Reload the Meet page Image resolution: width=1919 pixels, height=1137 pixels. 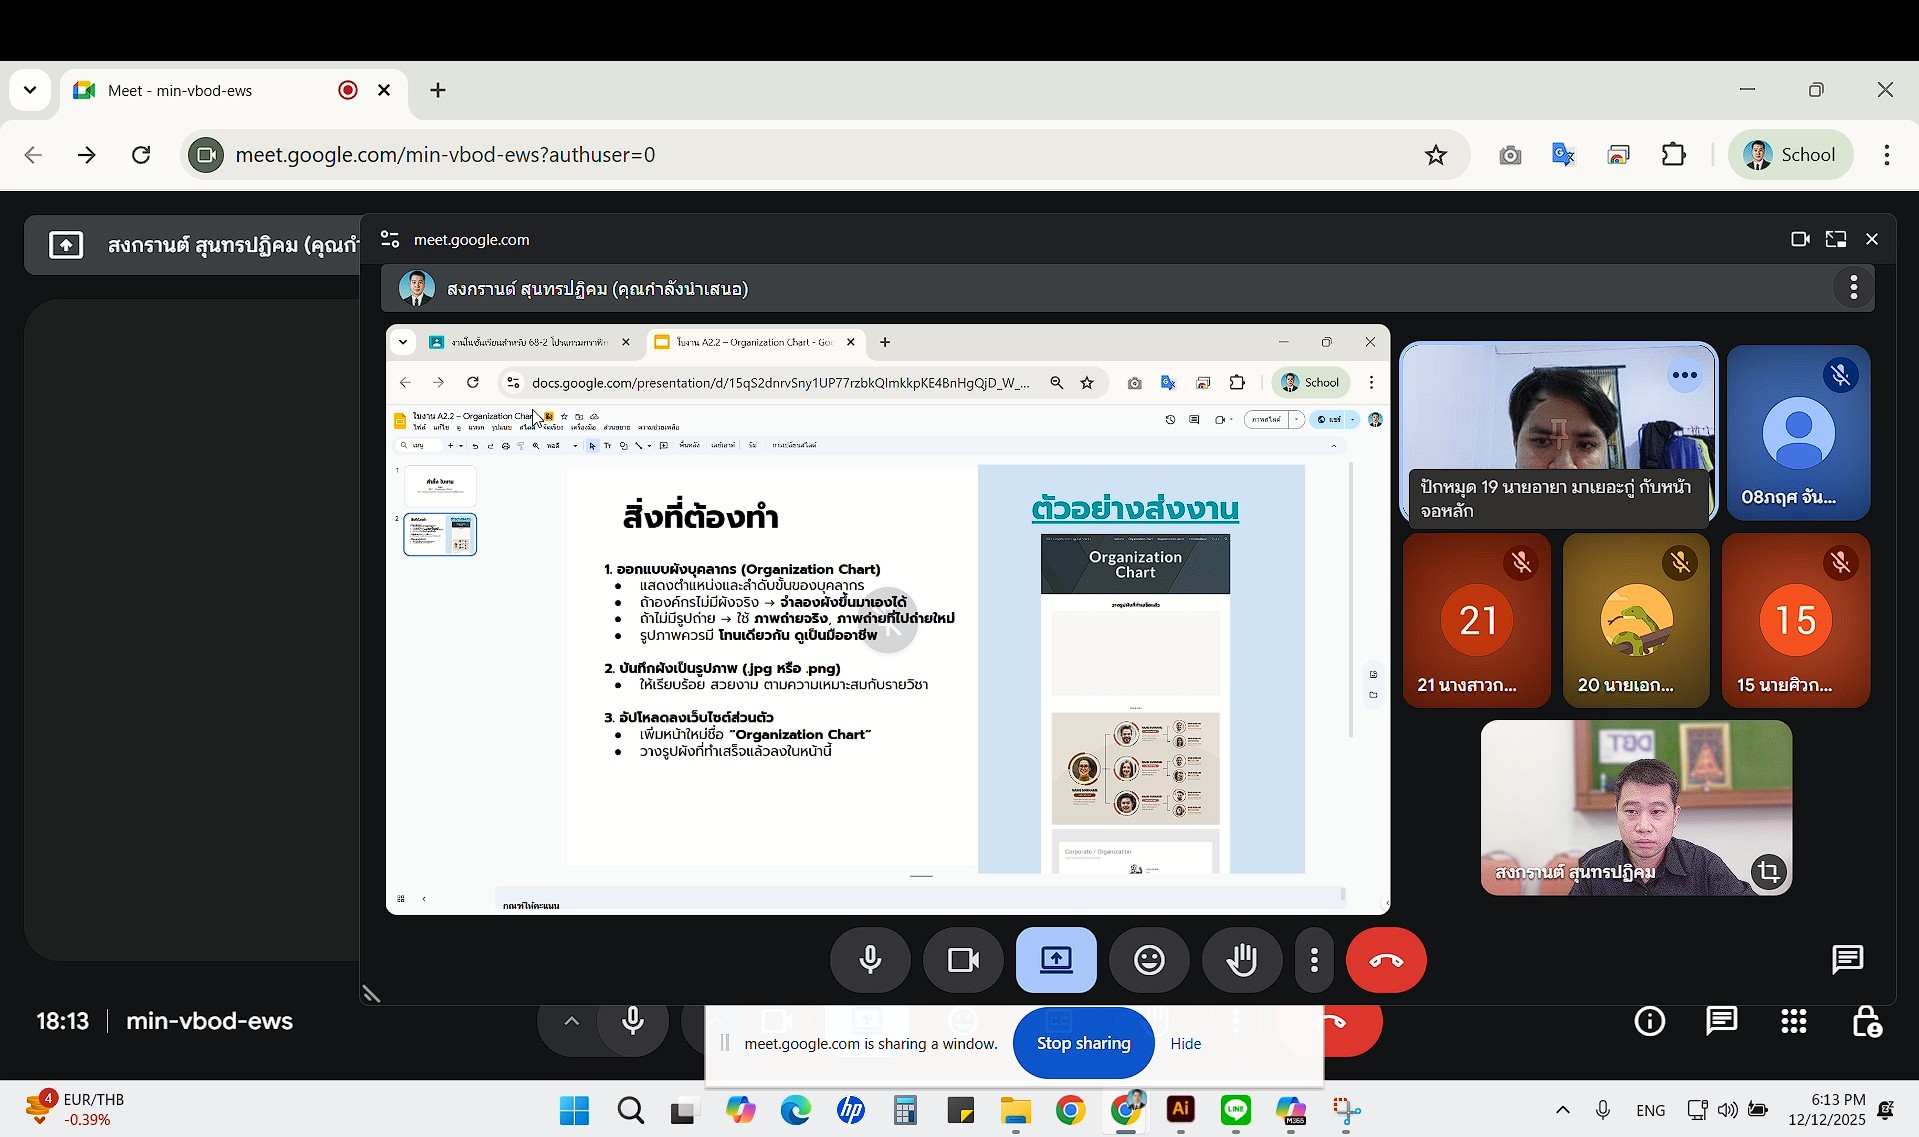coord(142,155)
